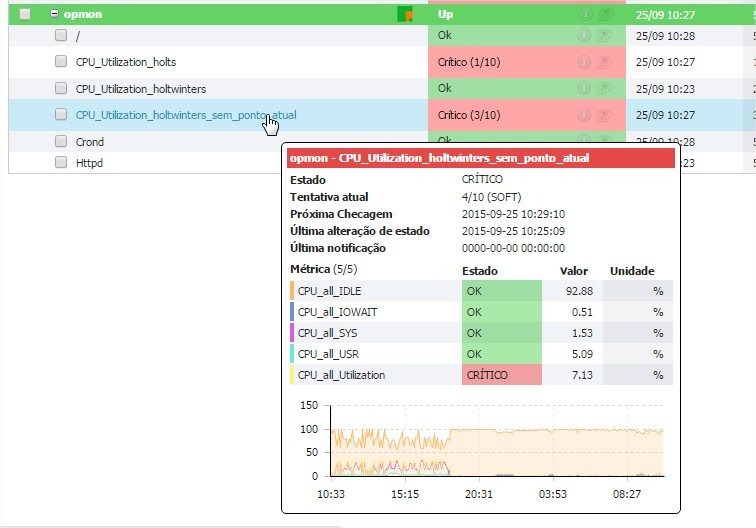Viewport: 756px width, 528px height.
Task: Check the box for CPU_Utilization_holts
Action: click(x=61, y=62)
